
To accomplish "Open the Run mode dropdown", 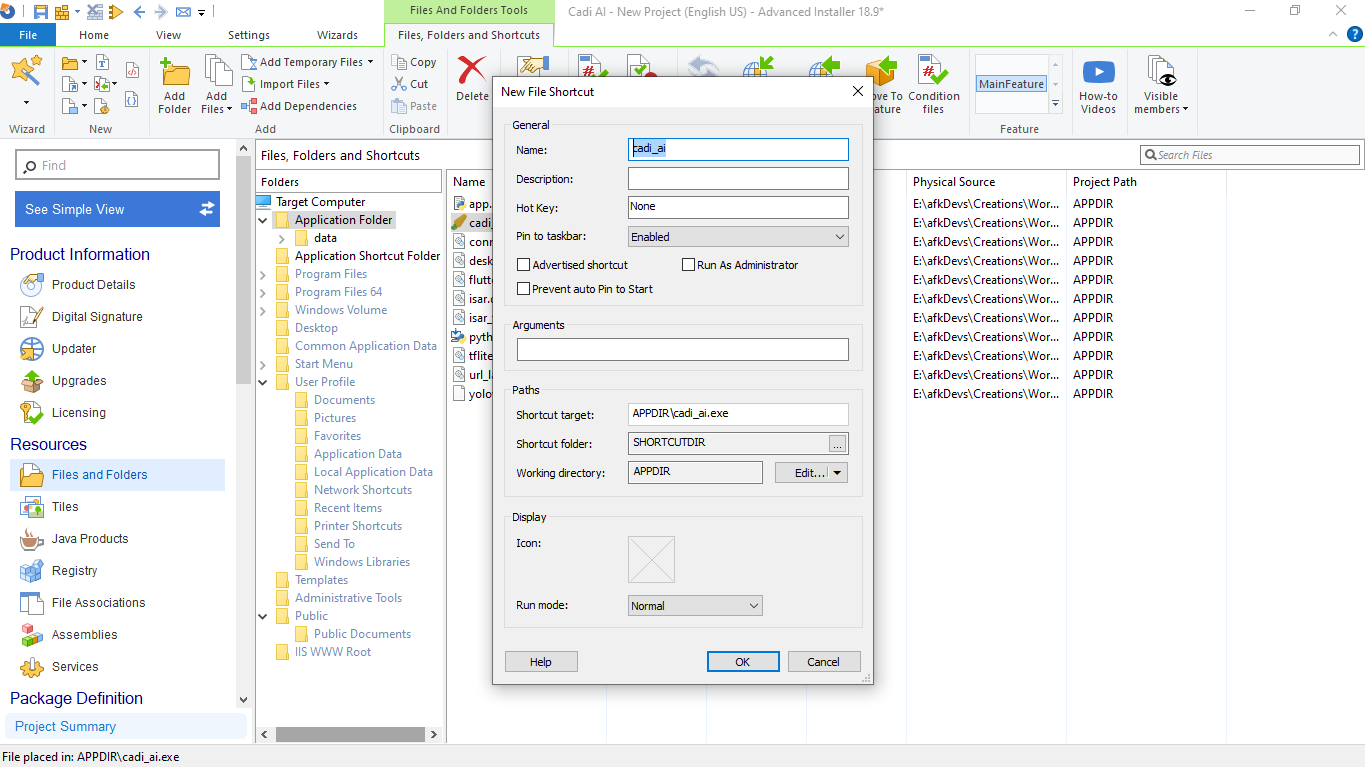I will [695, 606].
